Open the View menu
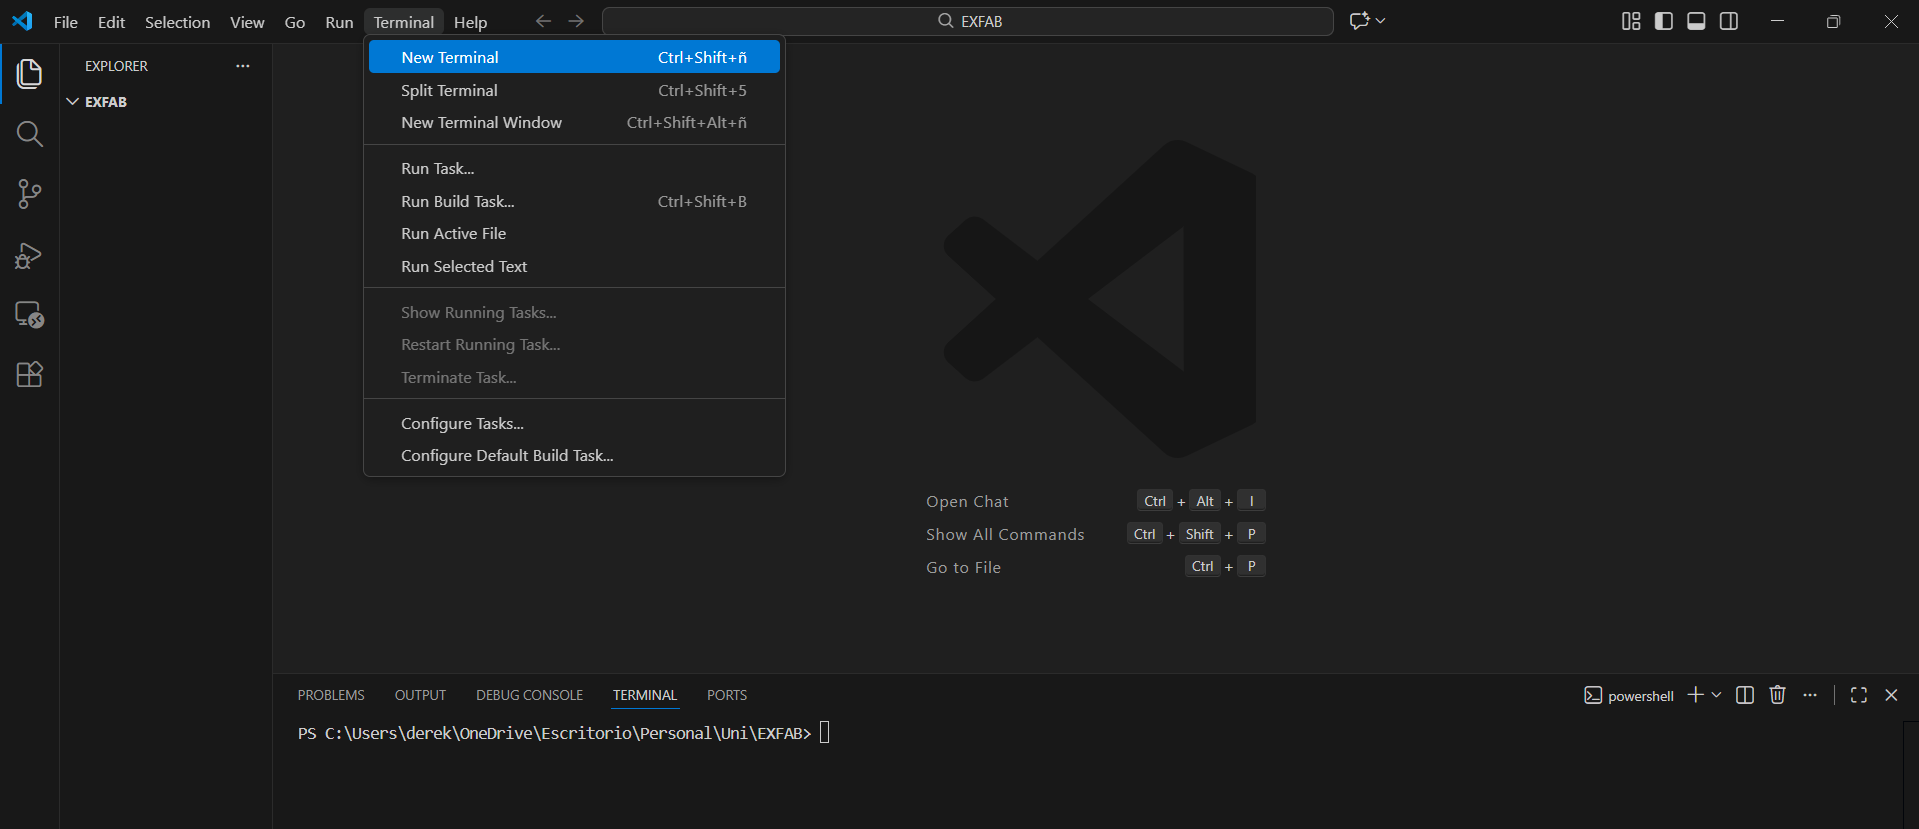 [x=247, y=22]
